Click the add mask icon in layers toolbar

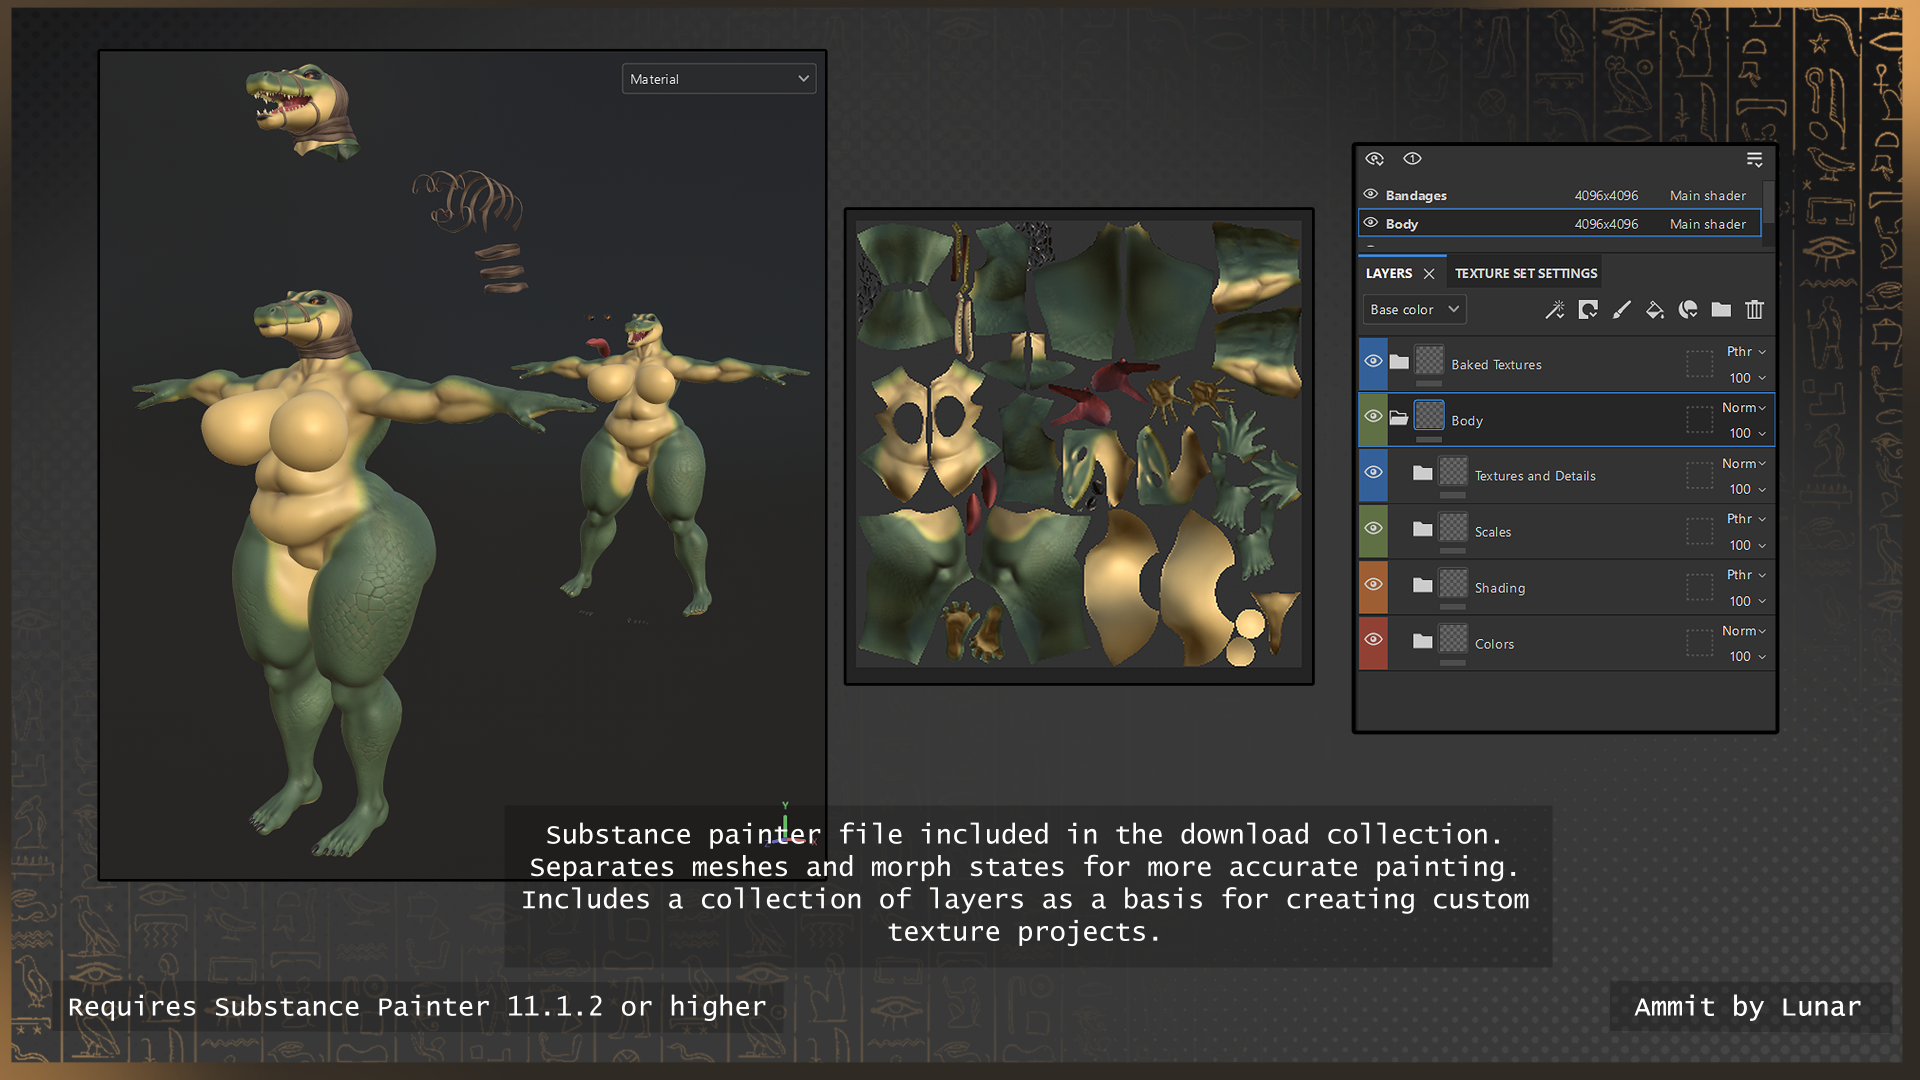[x=1588, y=310]
